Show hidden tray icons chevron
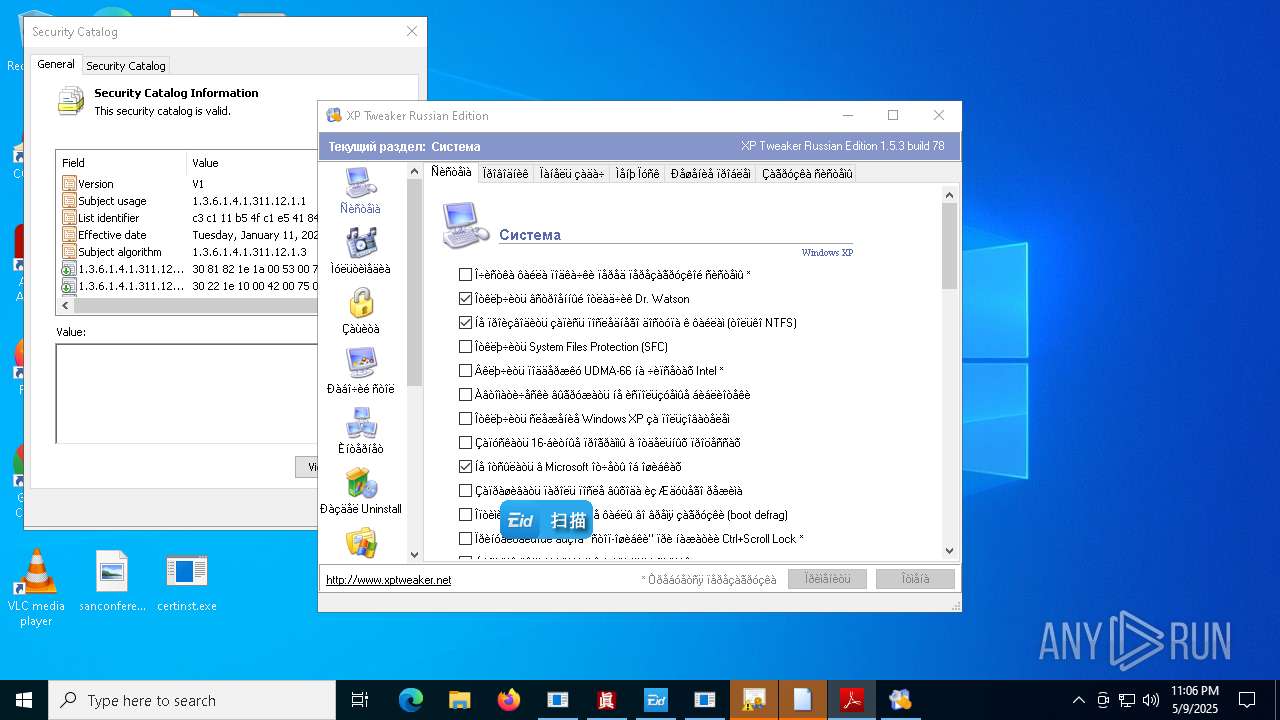Viewport: 1280px width, 720px height. (1078, 700)
